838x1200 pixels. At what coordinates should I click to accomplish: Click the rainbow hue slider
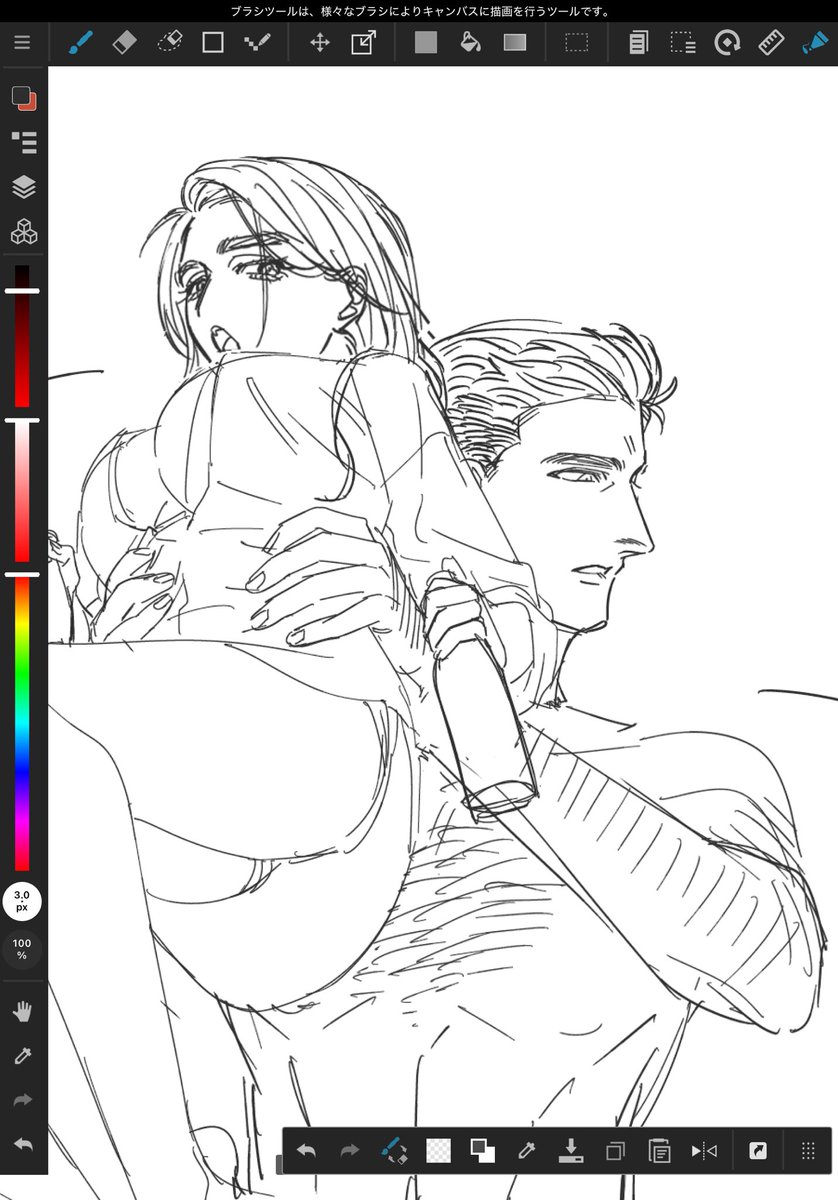[22, 722]
